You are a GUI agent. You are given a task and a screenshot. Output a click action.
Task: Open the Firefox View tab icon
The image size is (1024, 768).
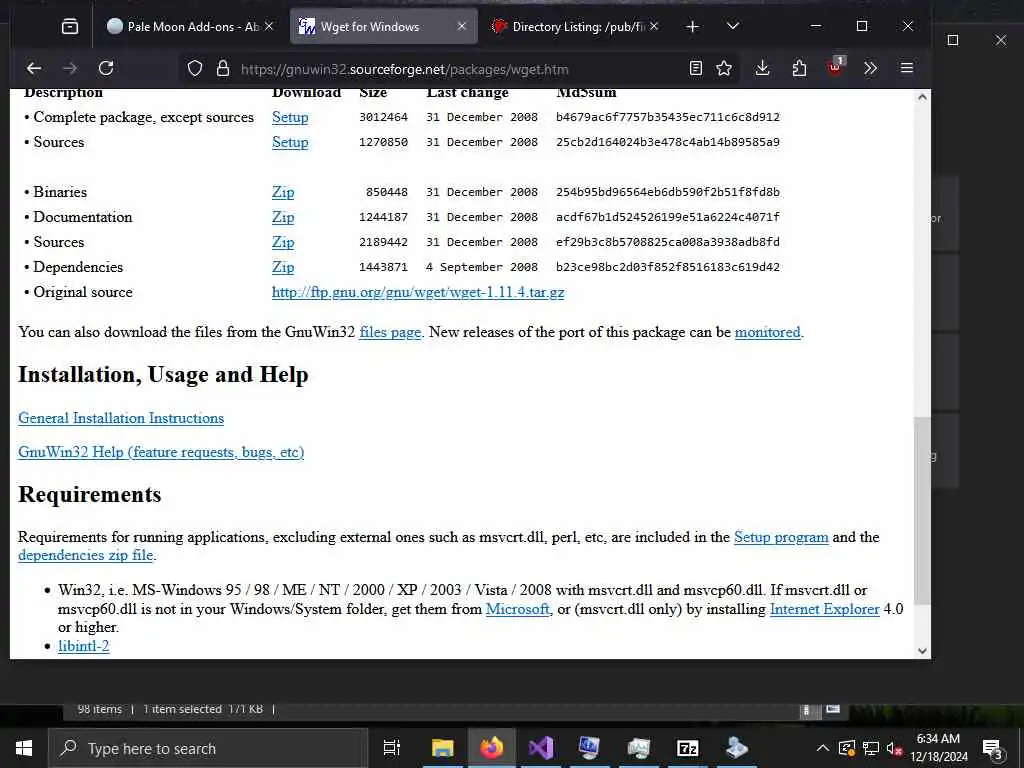69,27
